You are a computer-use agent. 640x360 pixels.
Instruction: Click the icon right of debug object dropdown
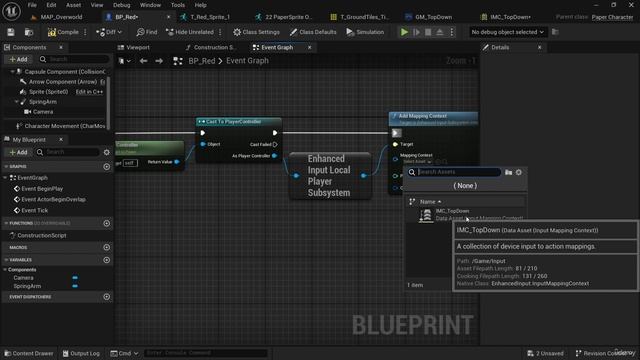(x=555, y=31)
